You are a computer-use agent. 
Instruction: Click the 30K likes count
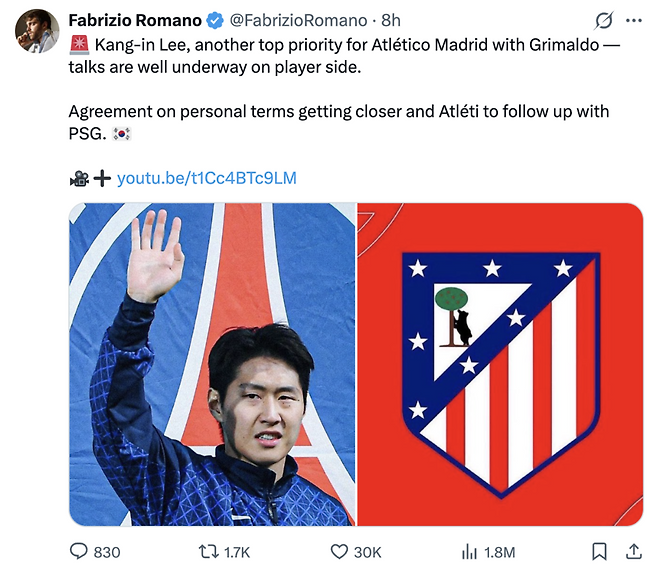coord(368,552)
